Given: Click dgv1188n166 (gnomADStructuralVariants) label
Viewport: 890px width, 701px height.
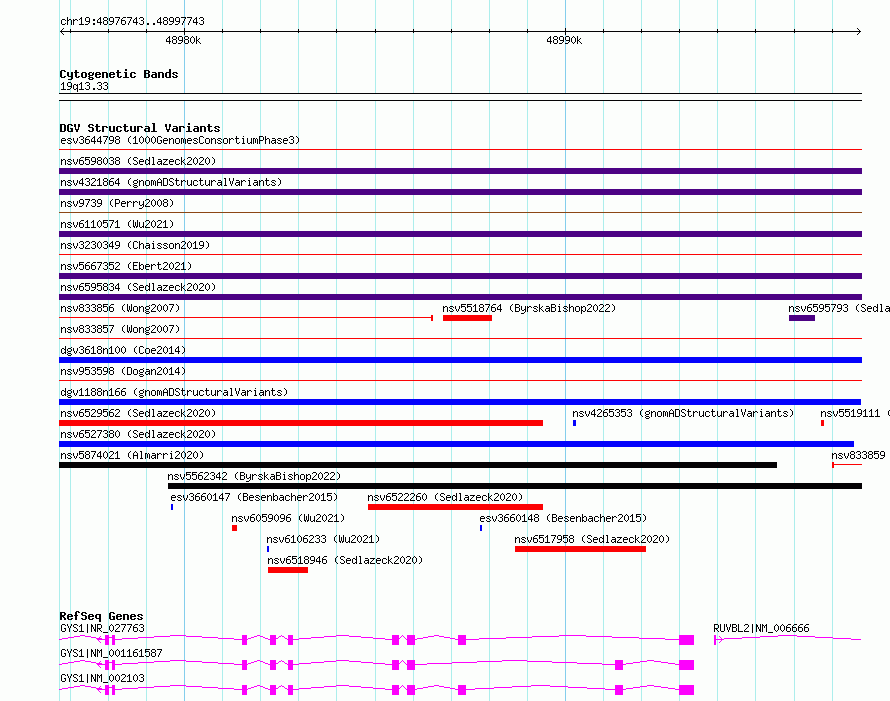Looking at the screenshot, I should point(174,392).
